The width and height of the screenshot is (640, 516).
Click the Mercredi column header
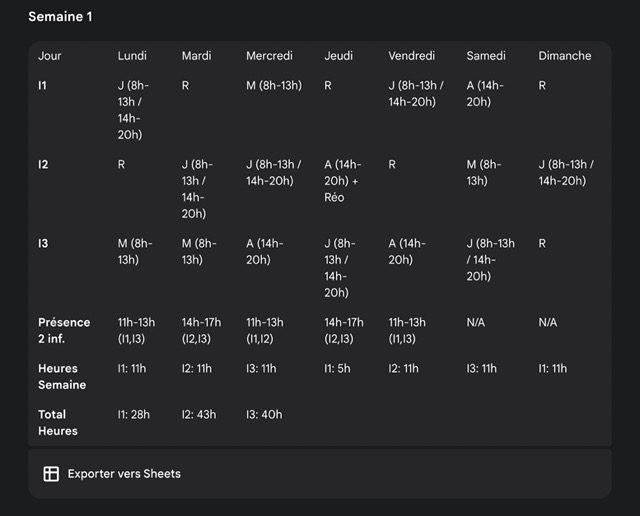(x=269, y=56)
